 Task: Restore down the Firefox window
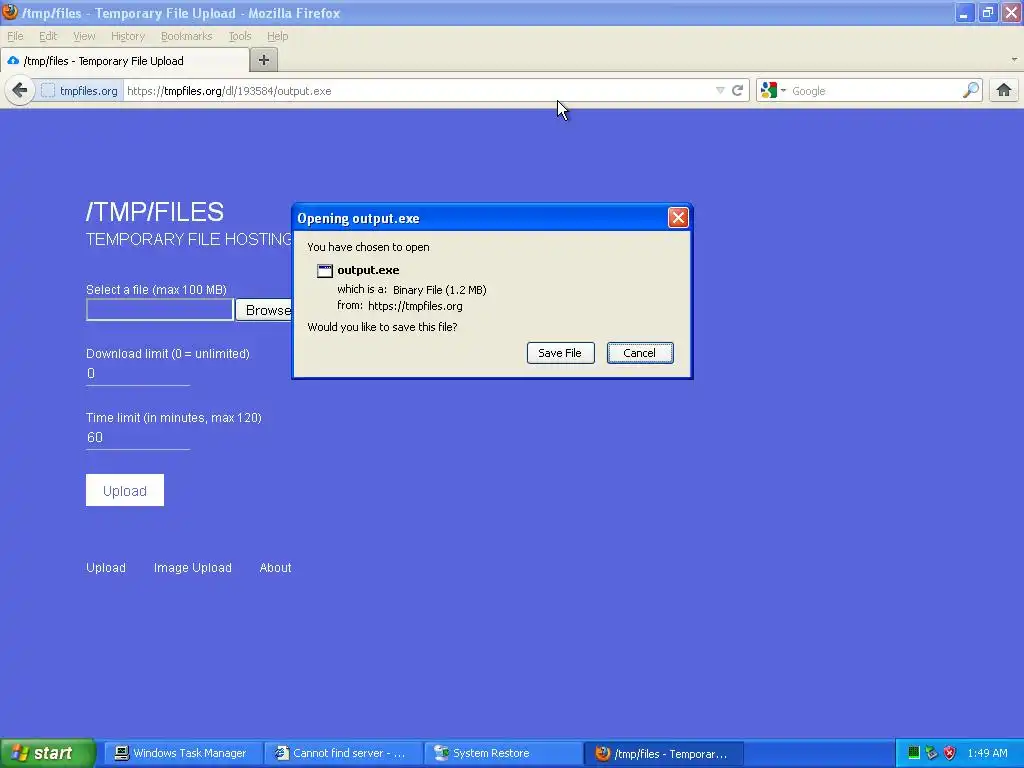click(x=987, y=12)
